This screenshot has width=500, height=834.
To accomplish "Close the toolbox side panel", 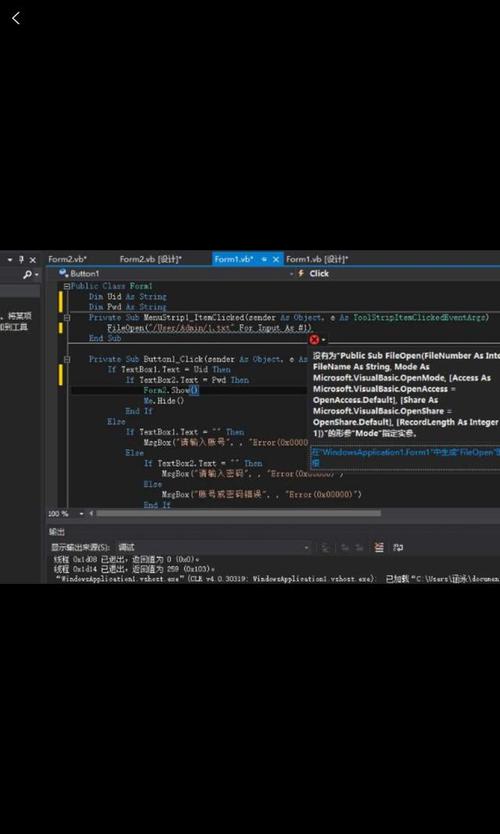I will point(32,260).
